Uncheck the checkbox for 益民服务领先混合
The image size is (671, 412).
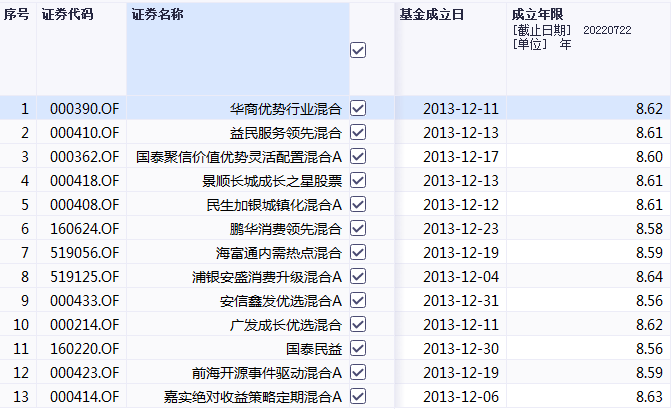coord(358,132)
